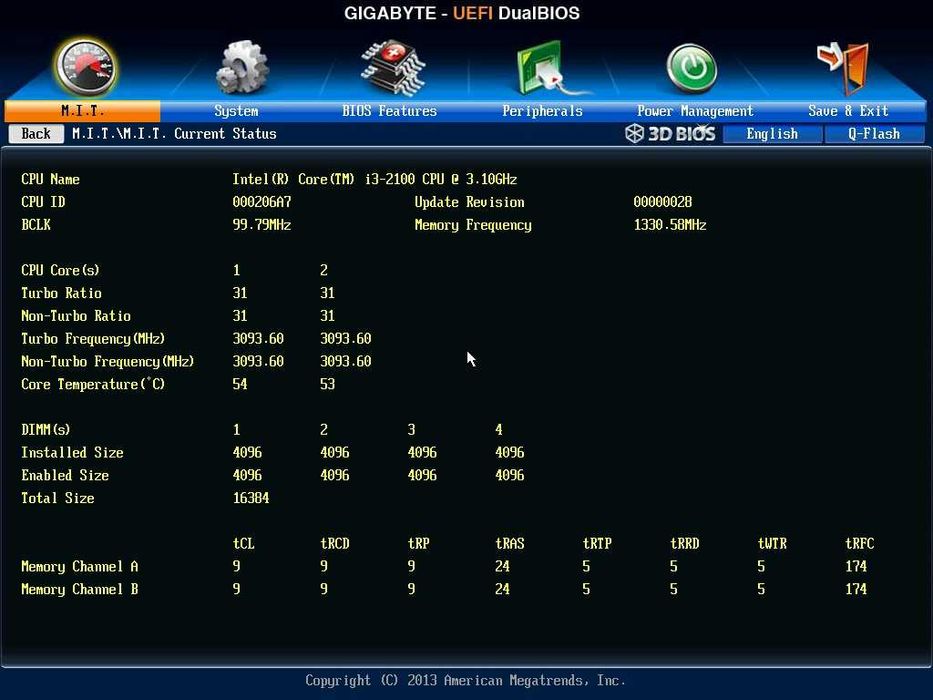Switch to the M.I.T. tab

[x=82, y=111]
